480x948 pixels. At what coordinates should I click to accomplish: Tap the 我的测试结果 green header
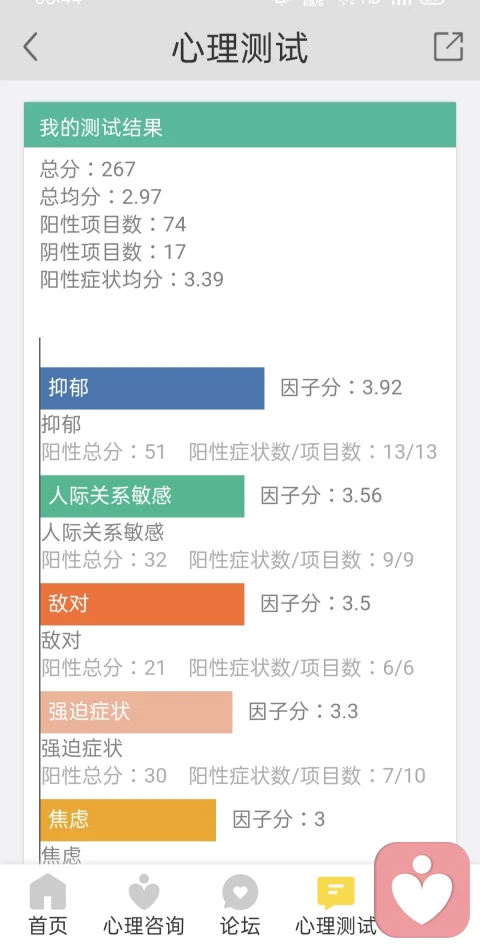tap(240, 125)
